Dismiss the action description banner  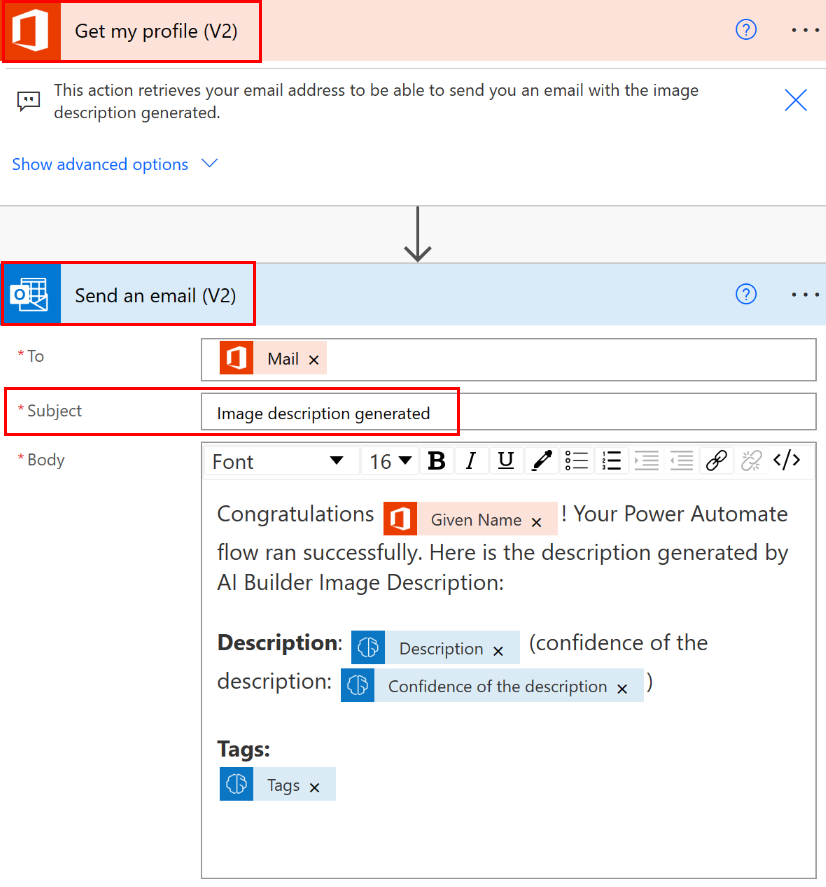click(x=795, y=100)
